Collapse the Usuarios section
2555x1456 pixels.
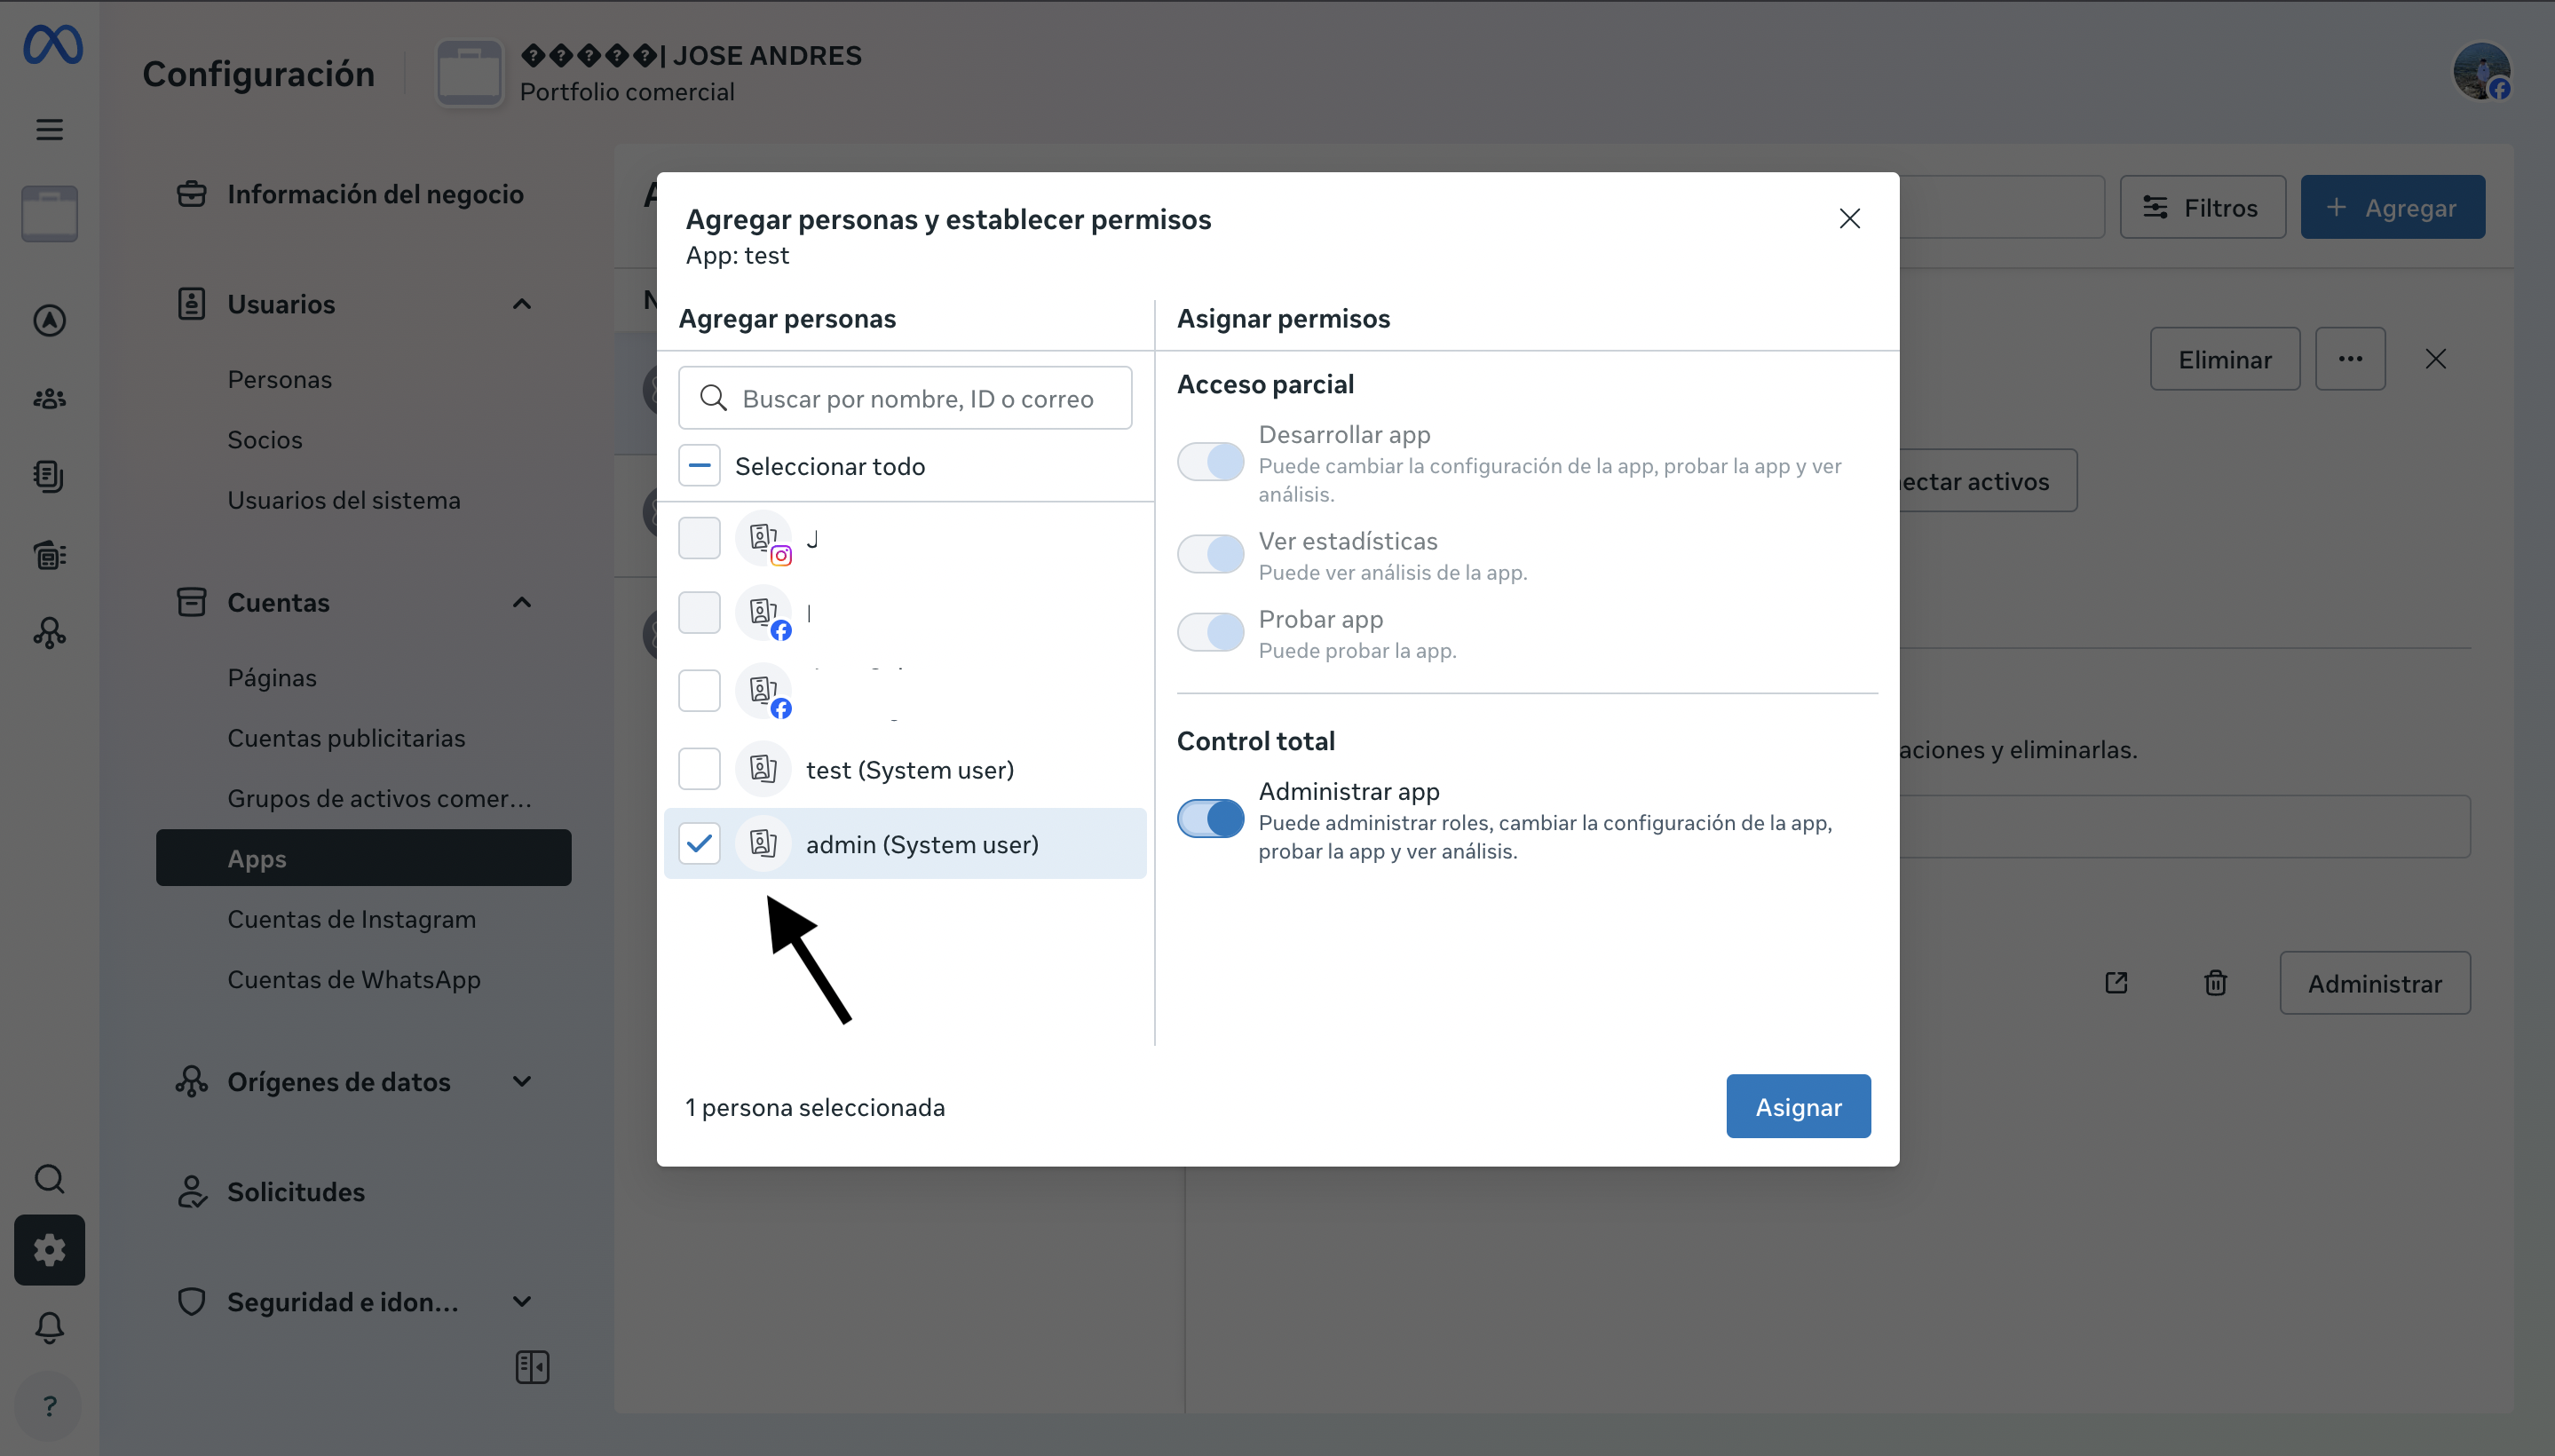tap(521, 304)
